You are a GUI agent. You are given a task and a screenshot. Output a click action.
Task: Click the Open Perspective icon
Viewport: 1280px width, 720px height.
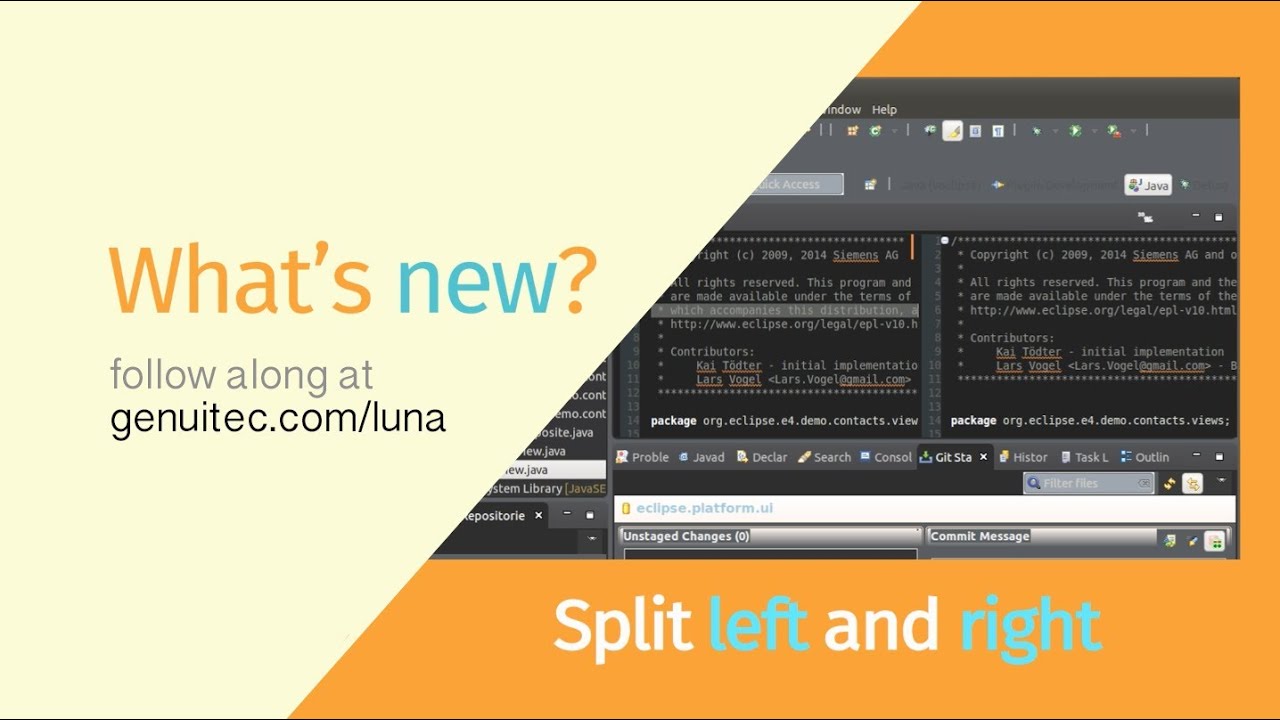point(871,185)
